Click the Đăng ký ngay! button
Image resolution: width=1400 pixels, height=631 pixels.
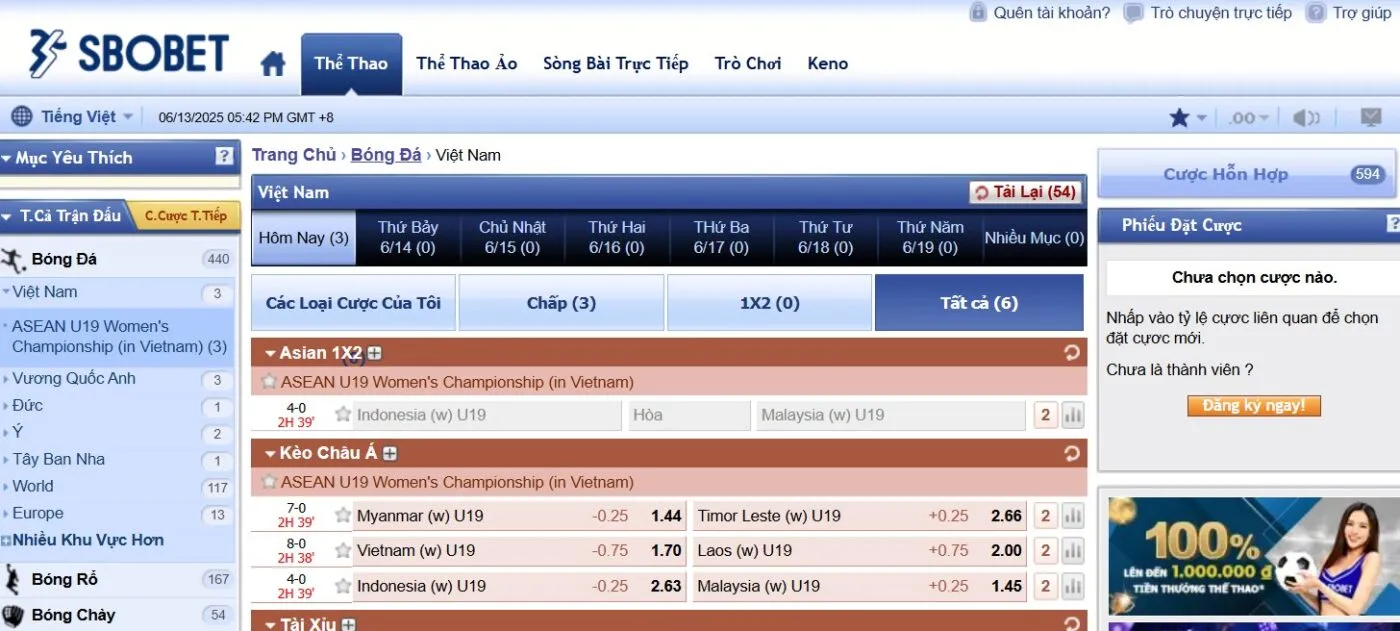[1253, 406]
